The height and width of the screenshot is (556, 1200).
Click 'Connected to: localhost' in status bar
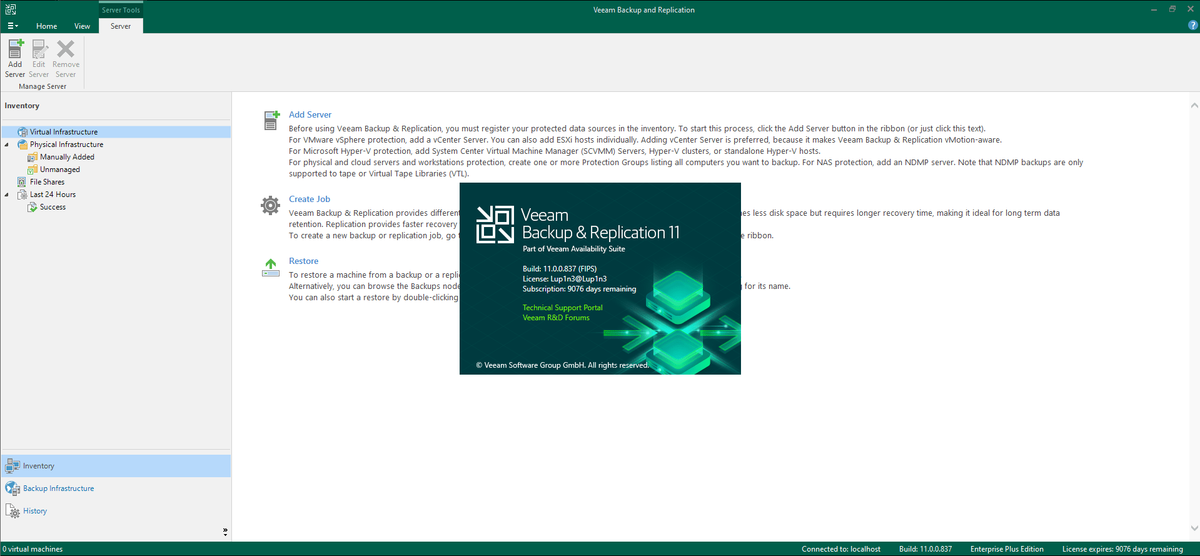[839, 549]
